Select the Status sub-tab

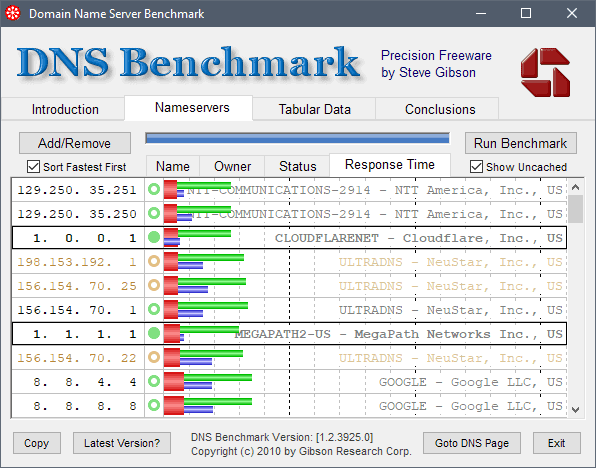tap(298, 167)
